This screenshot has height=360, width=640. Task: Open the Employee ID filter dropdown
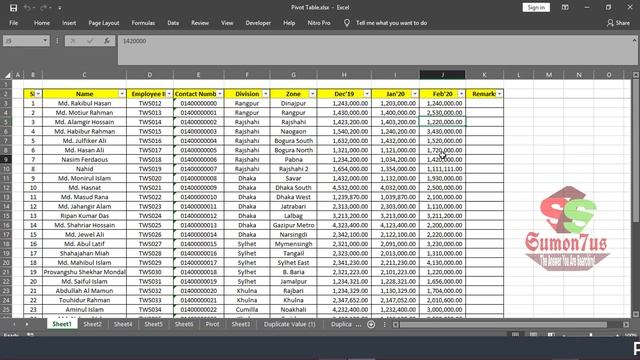tap(169, 94)
